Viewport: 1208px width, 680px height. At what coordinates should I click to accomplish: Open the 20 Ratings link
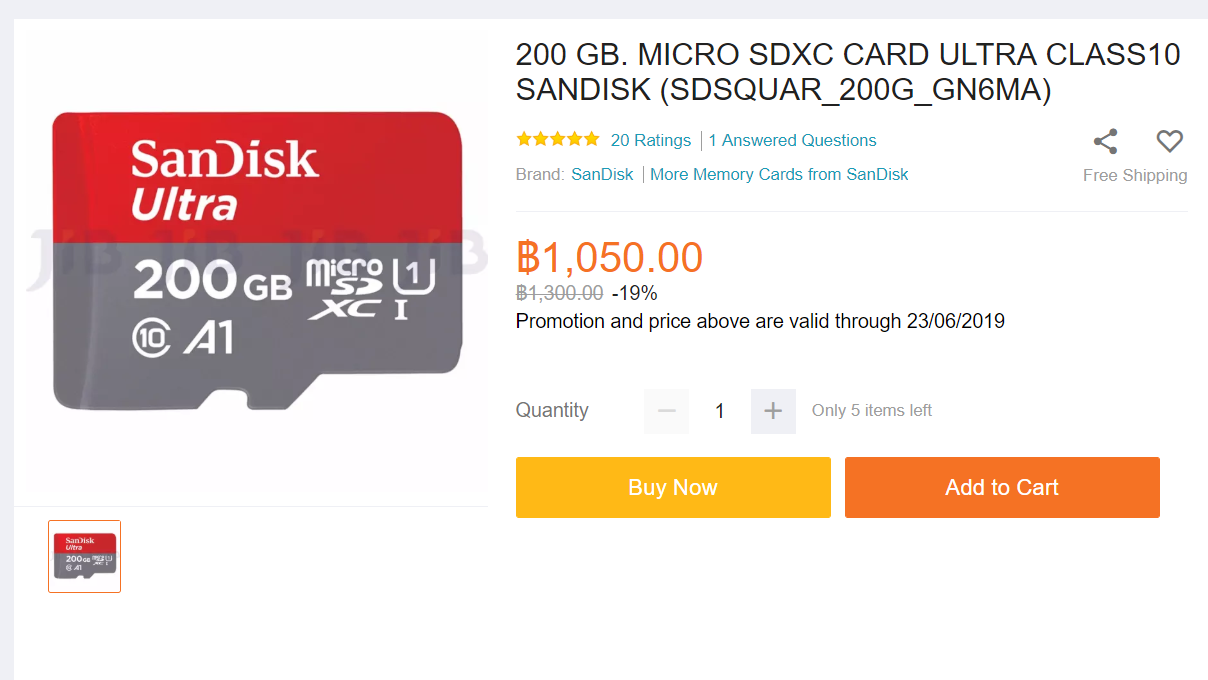(x=651, y=140)
